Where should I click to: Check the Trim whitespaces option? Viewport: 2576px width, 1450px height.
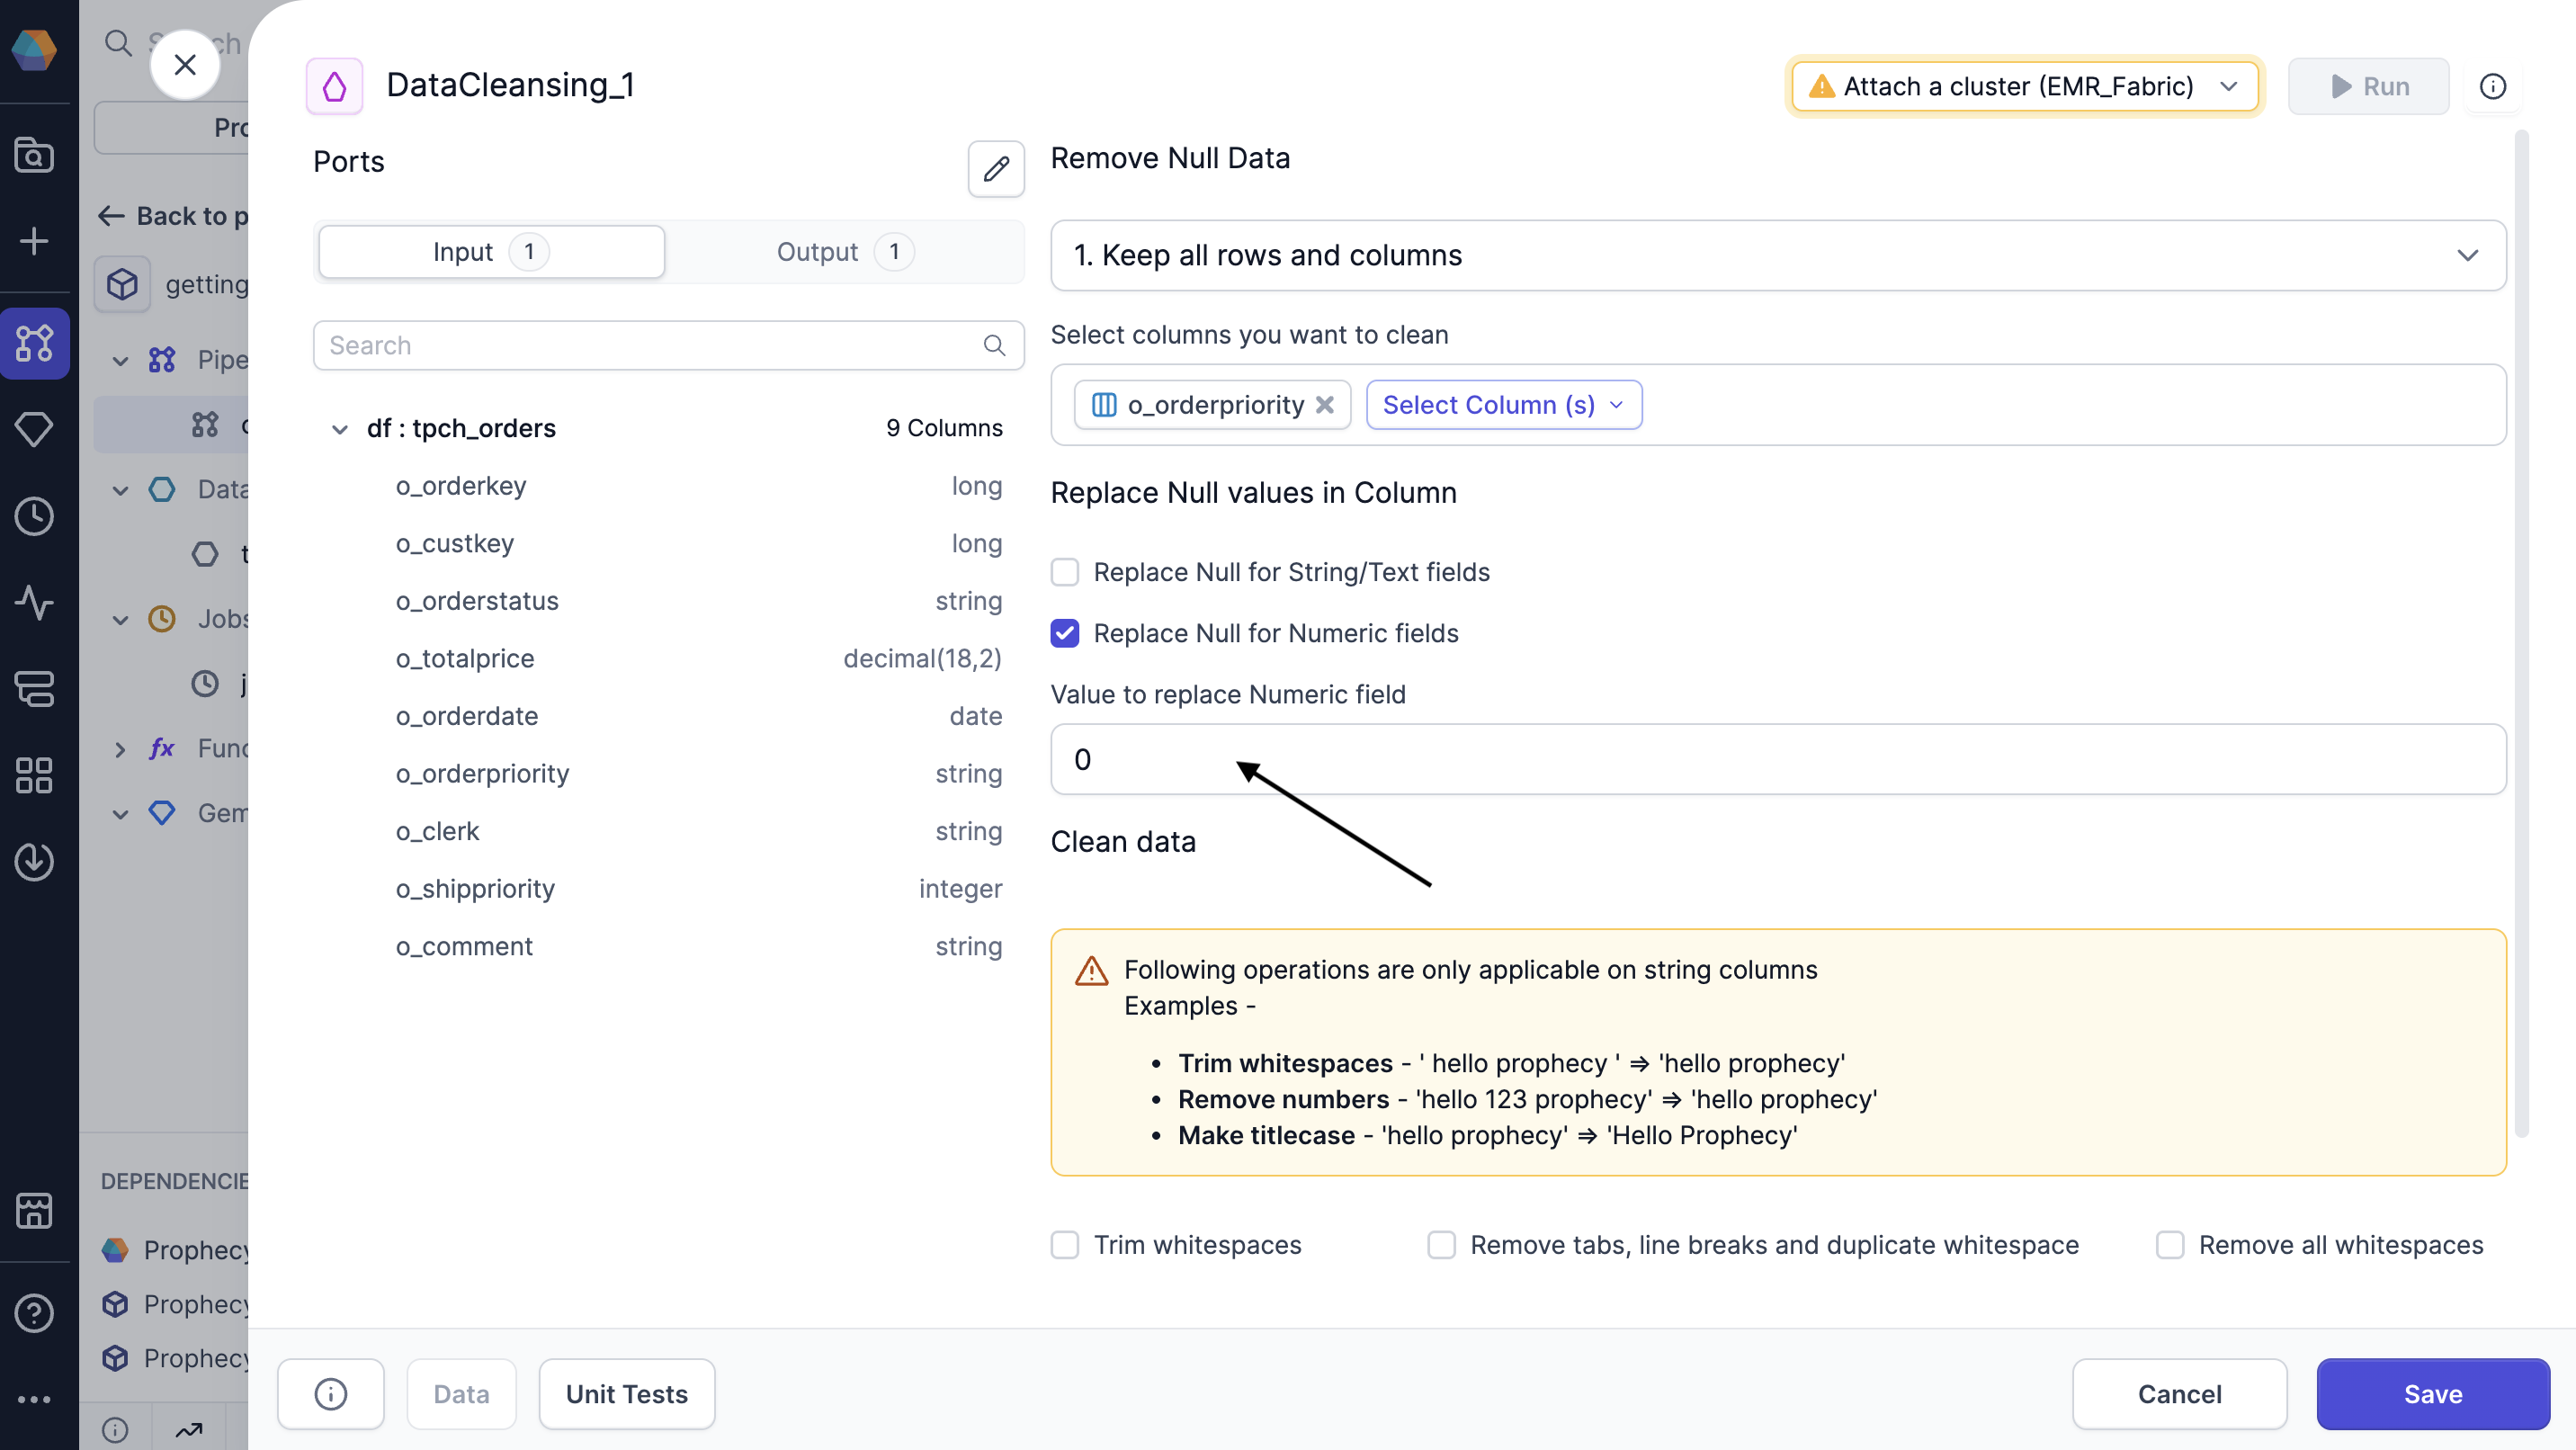pyautogui.click(x=1065, y=1245)
